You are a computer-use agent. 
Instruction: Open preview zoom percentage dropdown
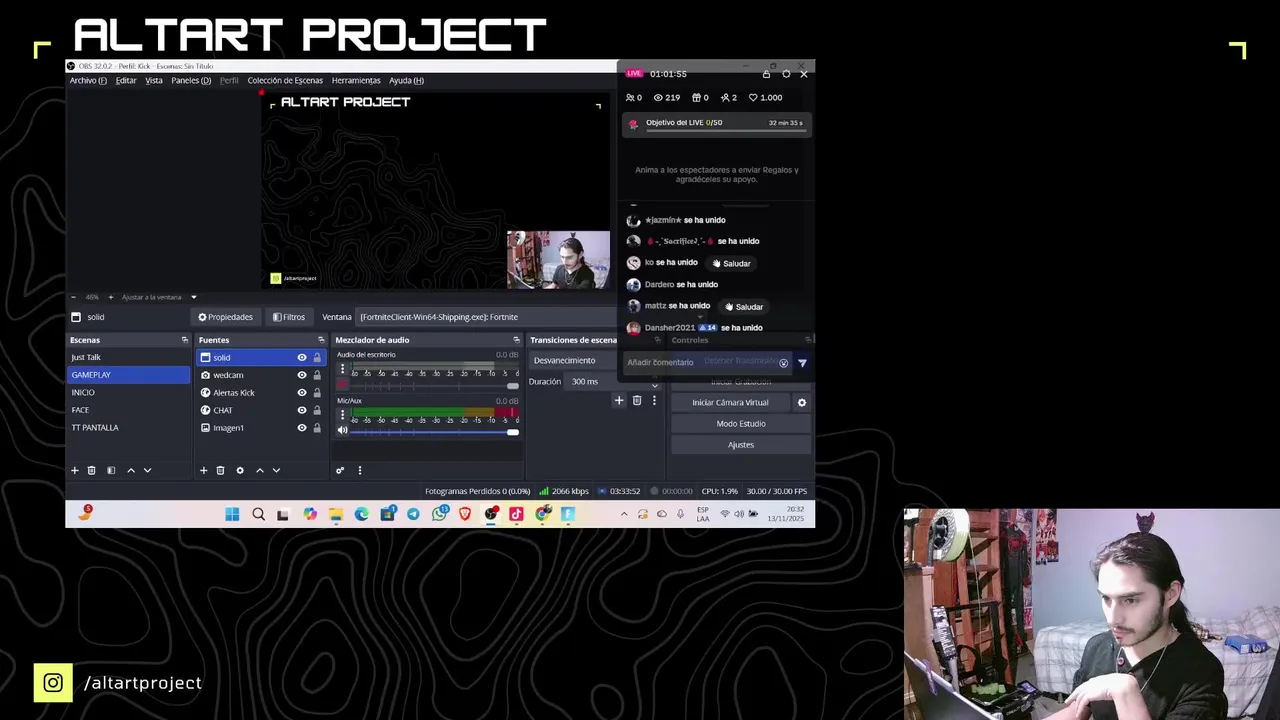(92, 297)
